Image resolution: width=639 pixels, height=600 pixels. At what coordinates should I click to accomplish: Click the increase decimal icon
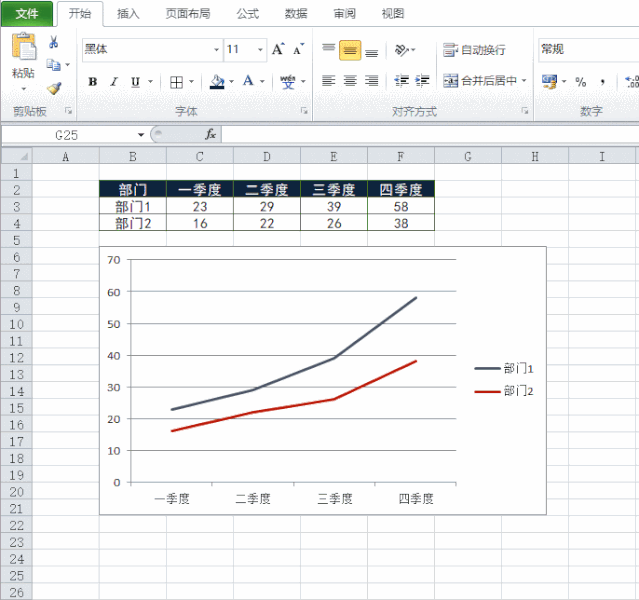coord(632,82)
